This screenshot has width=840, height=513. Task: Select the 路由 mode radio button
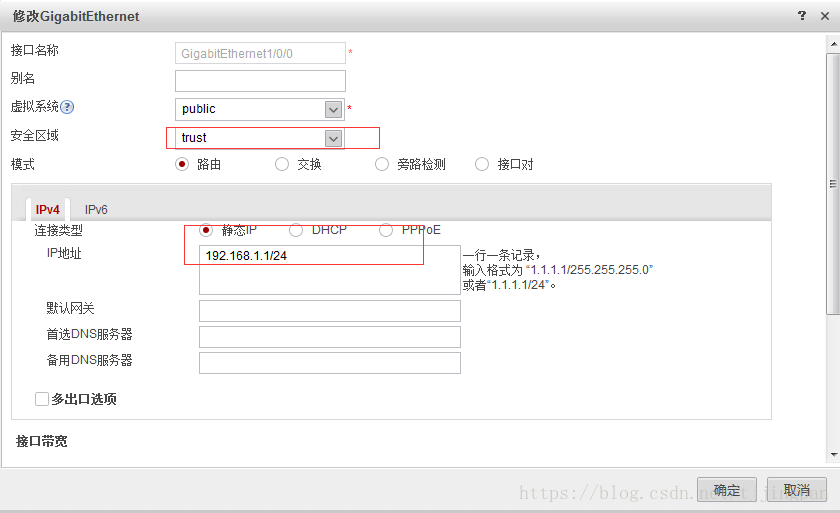click(x=182, y=164)
